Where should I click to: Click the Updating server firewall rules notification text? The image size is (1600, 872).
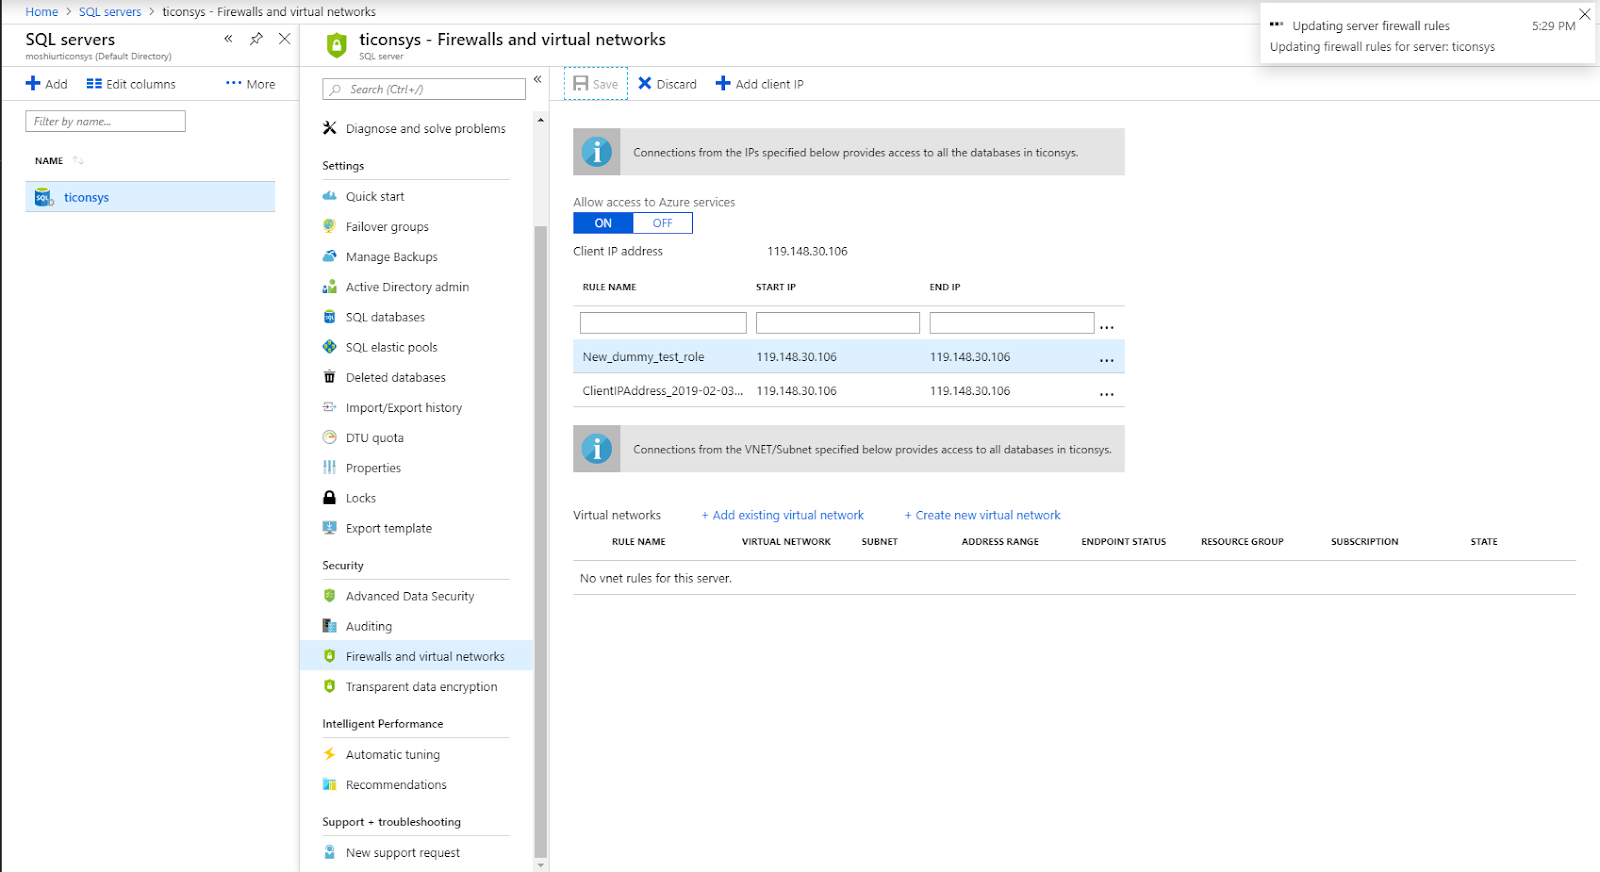pyautogui.click(x=1371, y=26)
